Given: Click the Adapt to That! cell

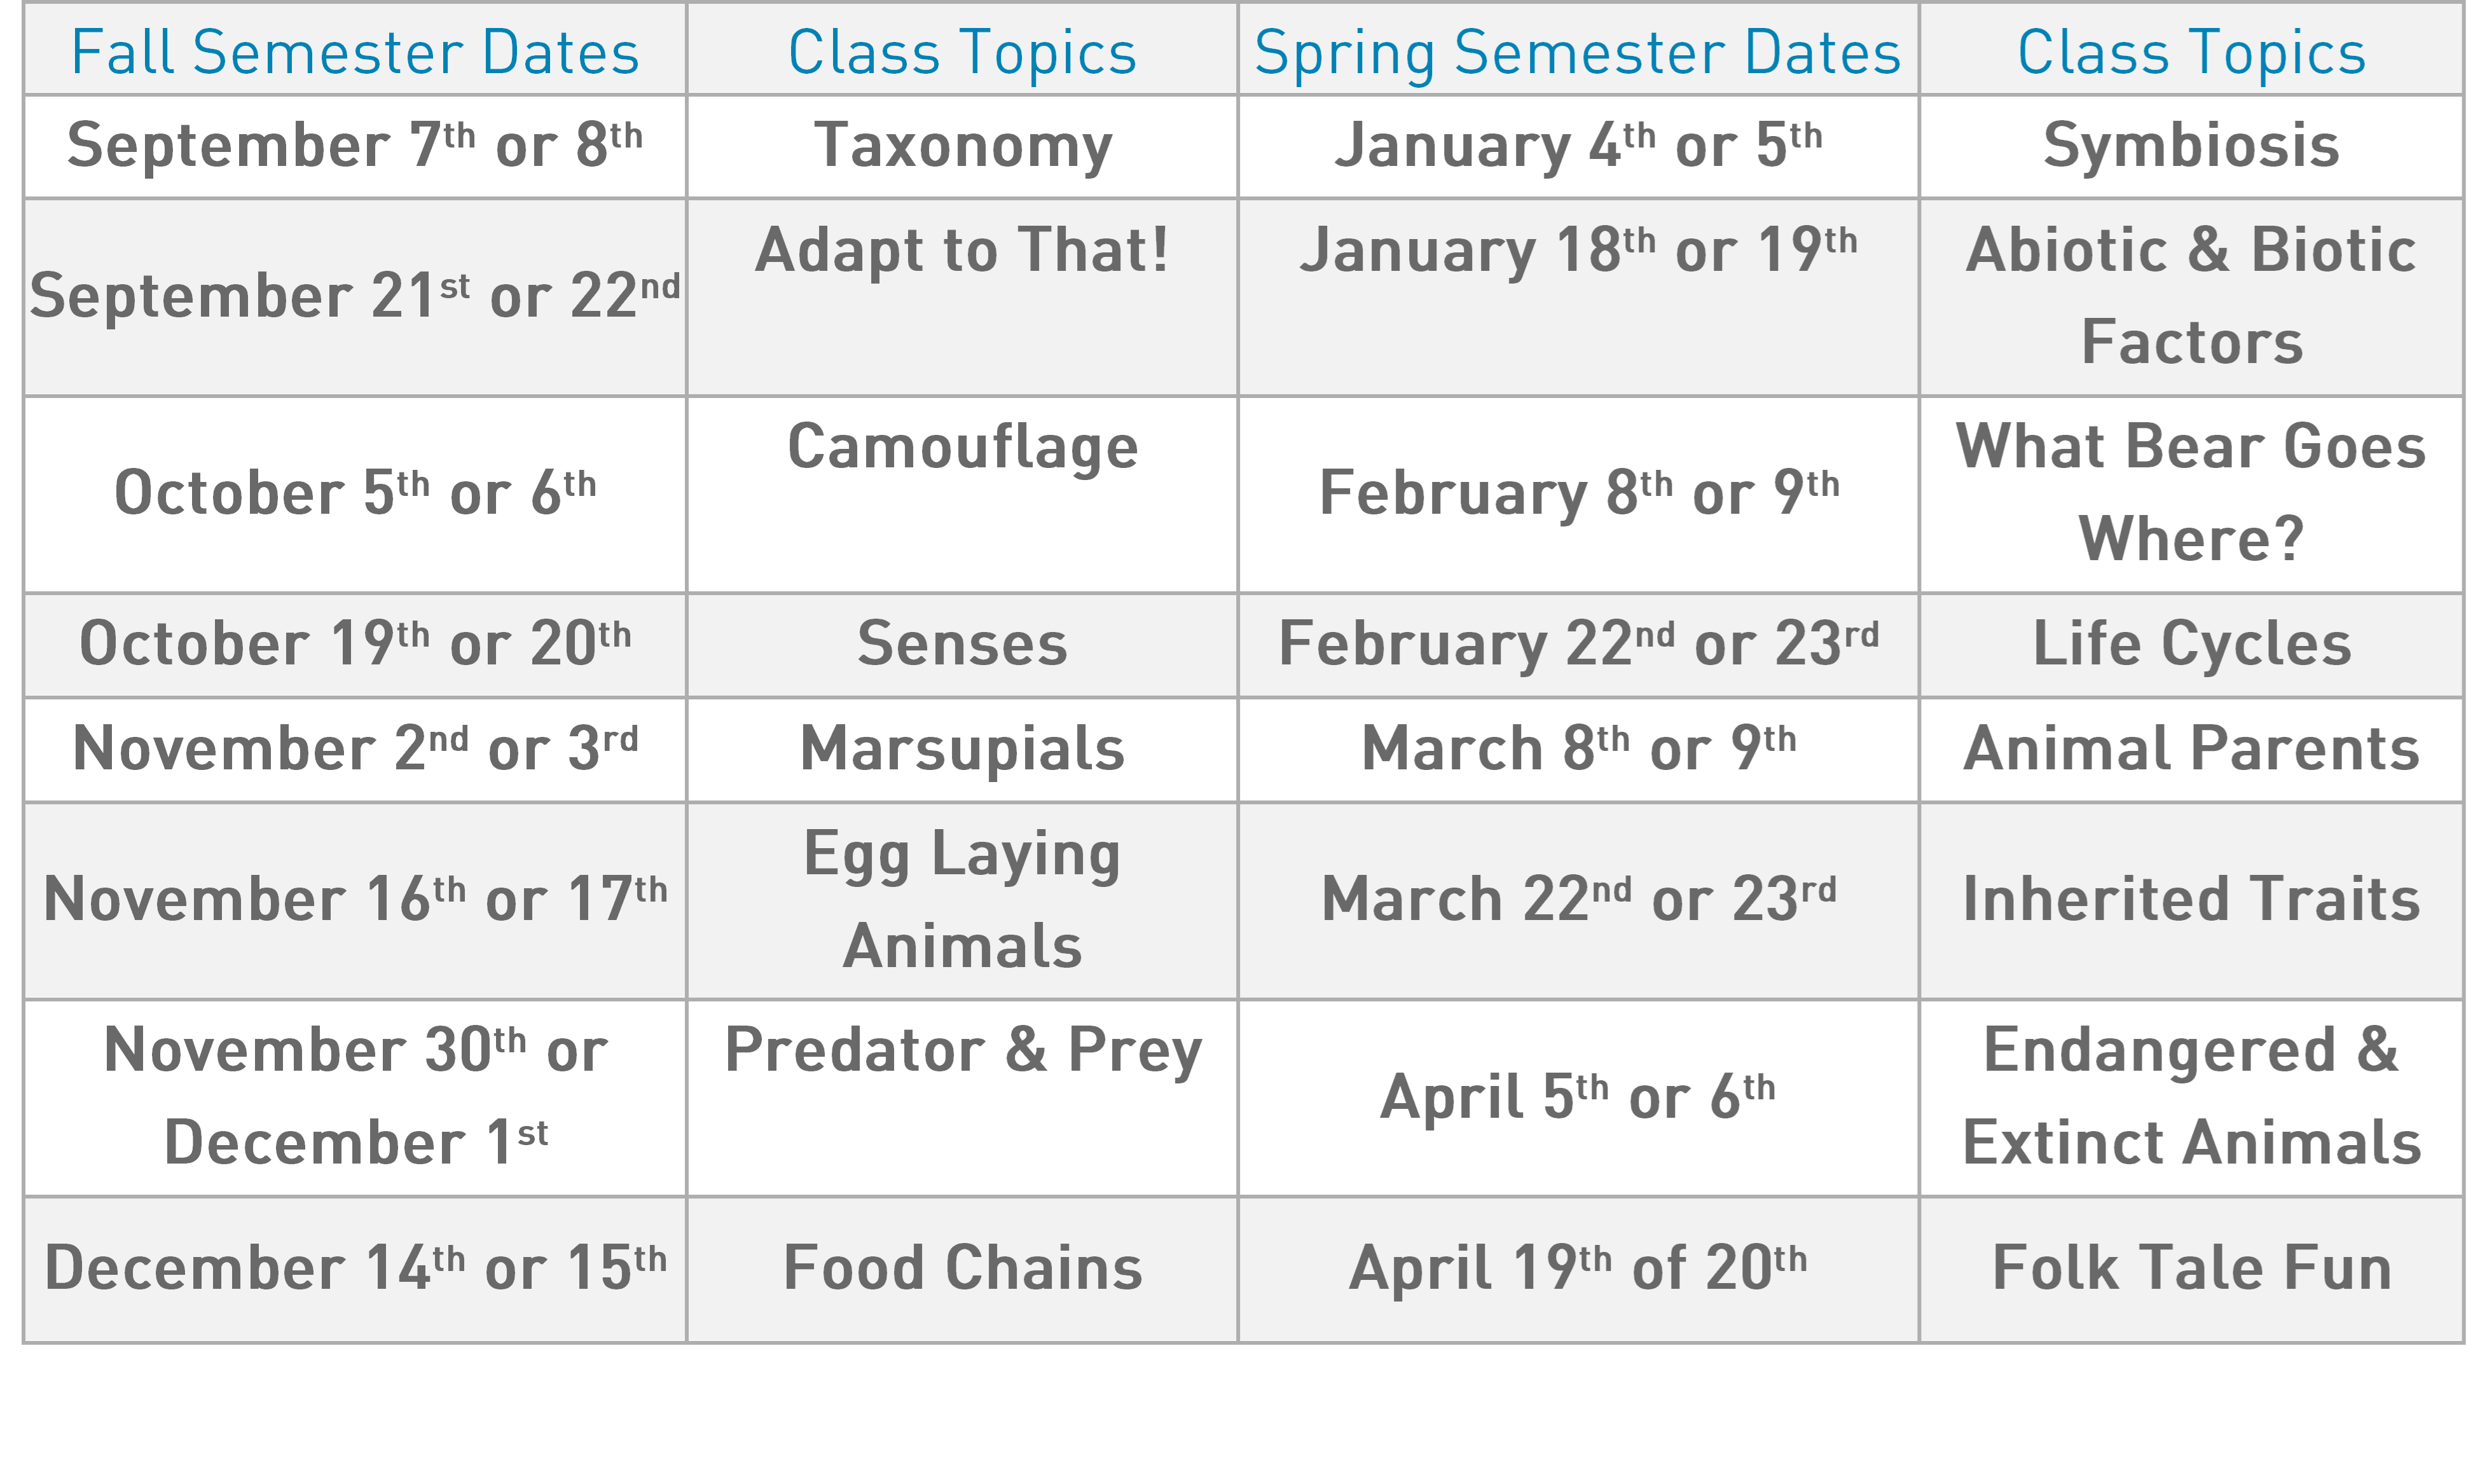Looking at the screenshot, I should (x=962, y=297).
